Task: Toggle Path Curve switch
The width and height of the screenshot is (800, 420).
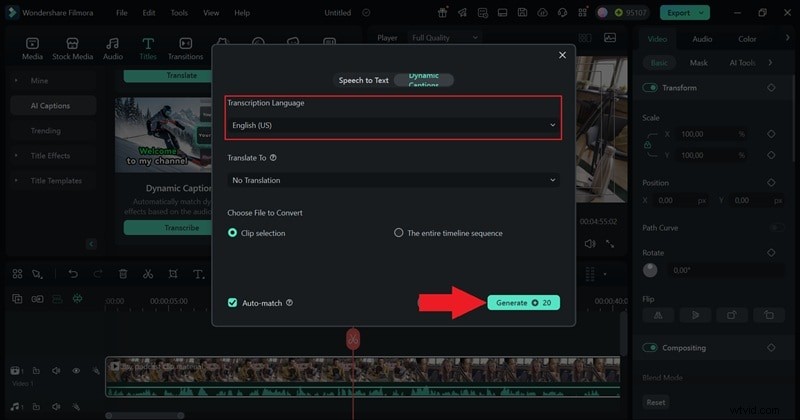Action: (x=777, y=228)
